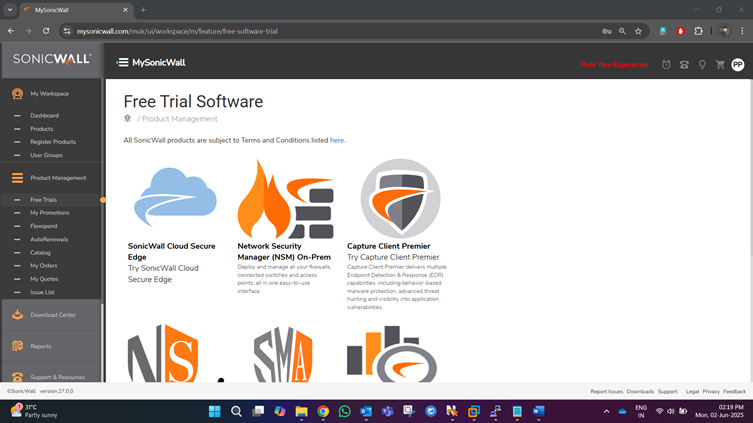Image resolution: width=753 pixels, height=423 pixels.
Task: Open a new browser tab
Action: (x=143, y=10)
